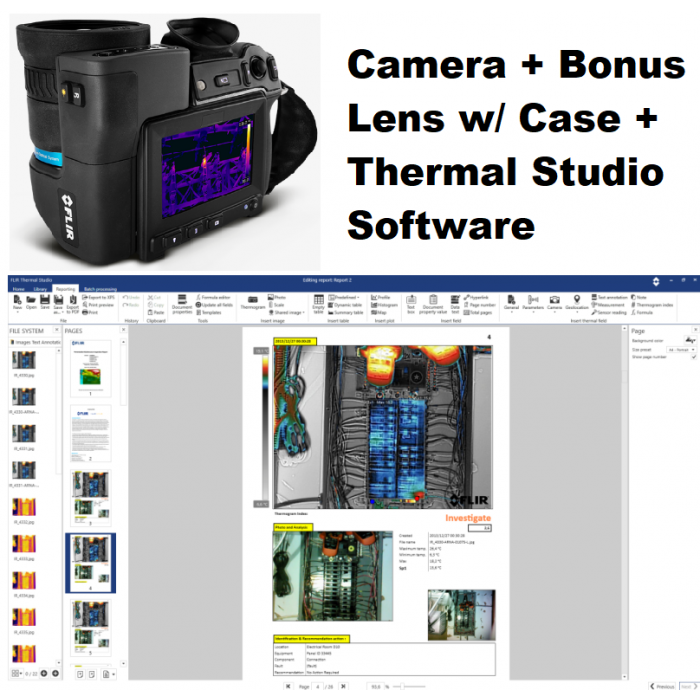700x700 pixels.
Task: Insert a Formula thermal field
Action: click(642, 312)
